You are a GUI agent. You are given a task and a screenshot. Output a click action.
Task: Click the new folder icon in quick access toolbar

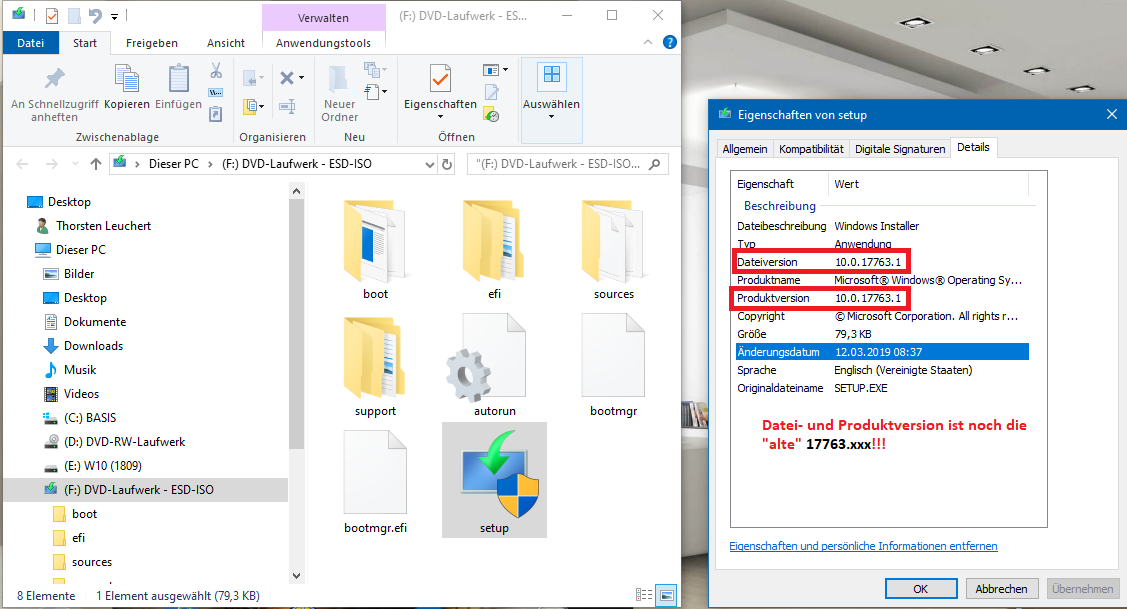(74, 15)
